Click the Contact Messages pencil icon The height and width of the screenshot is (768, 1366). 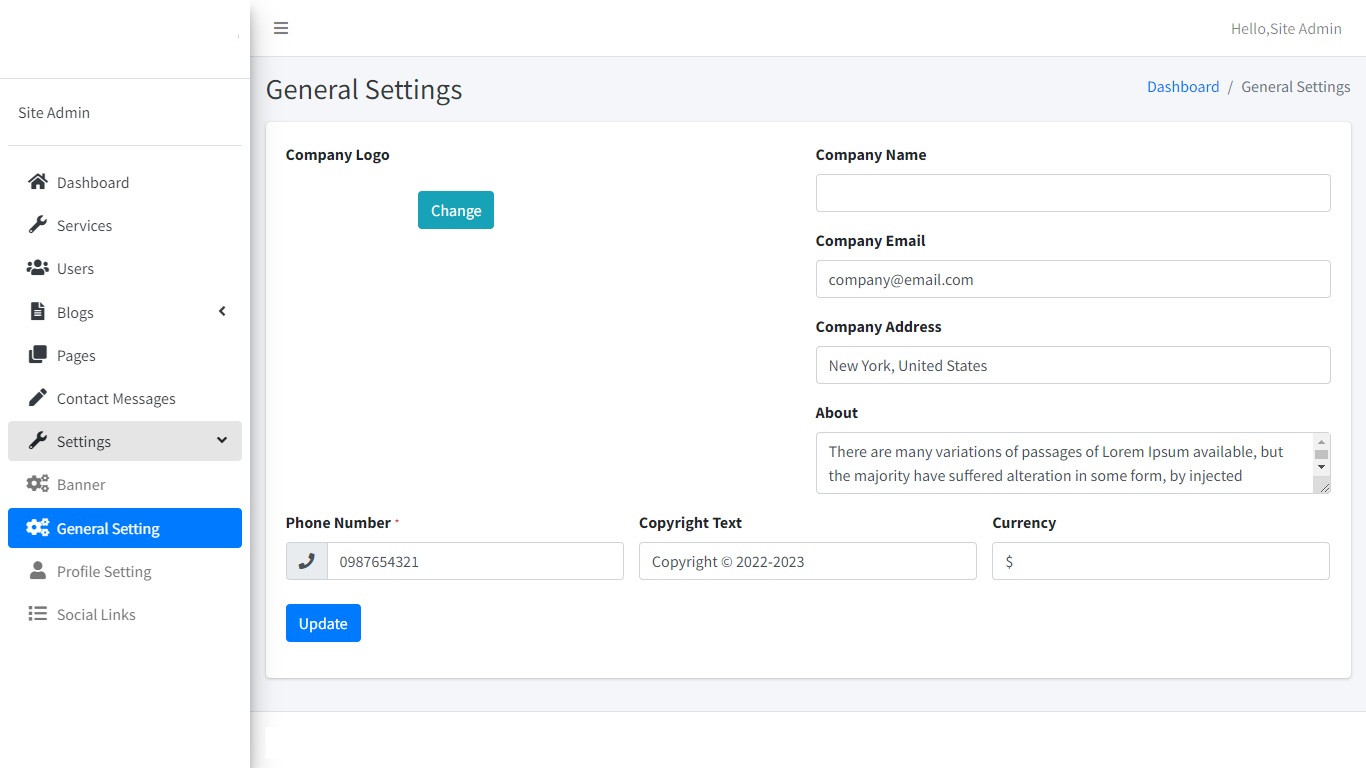coord(38,398)
